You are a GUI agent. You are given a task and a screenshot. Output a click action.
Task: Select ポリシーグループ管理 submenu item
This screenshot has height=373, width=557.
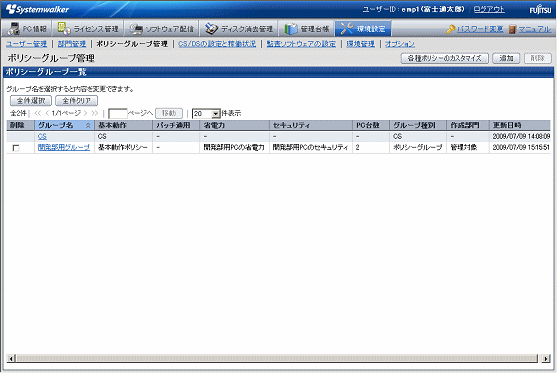(x=132, y=44)
